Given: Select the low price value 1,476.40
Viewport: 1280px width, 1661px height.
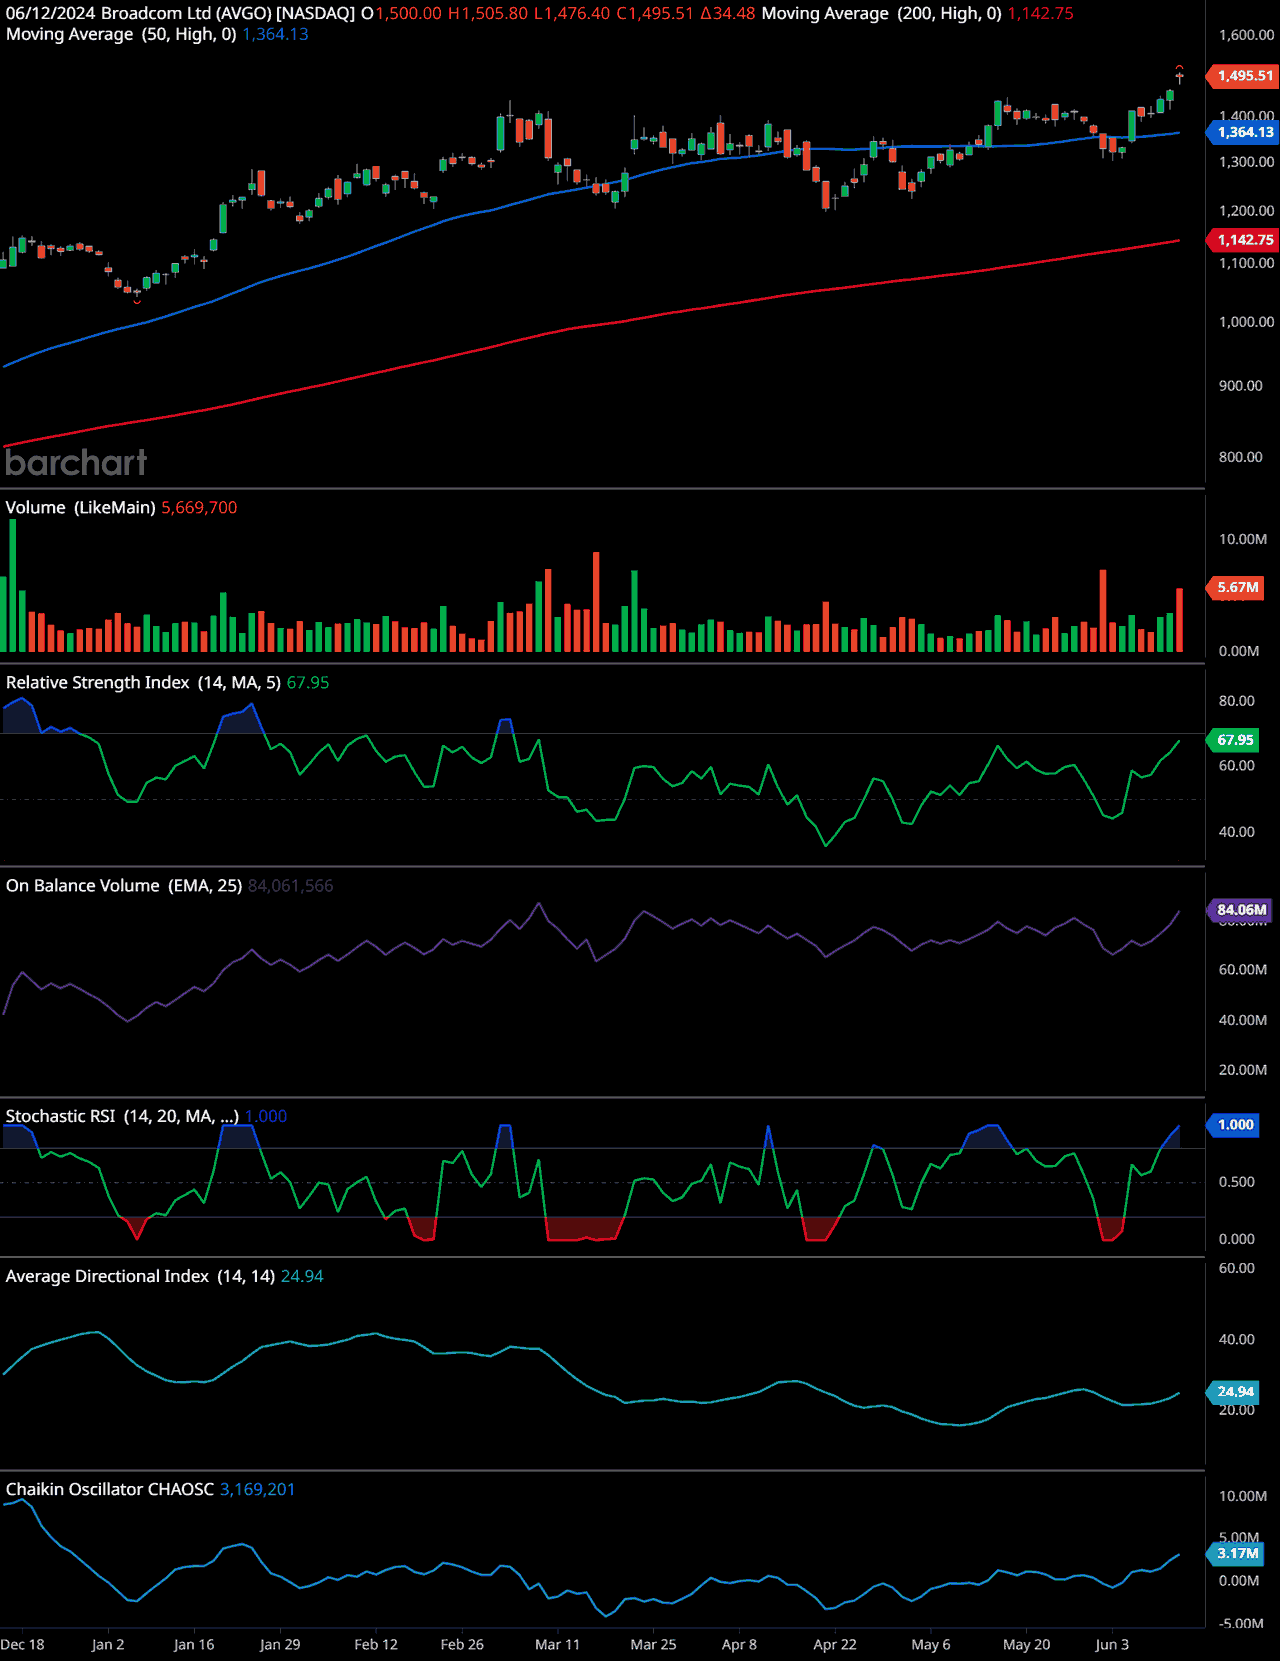Looking at the screenshot, I should tap(577, 13).
